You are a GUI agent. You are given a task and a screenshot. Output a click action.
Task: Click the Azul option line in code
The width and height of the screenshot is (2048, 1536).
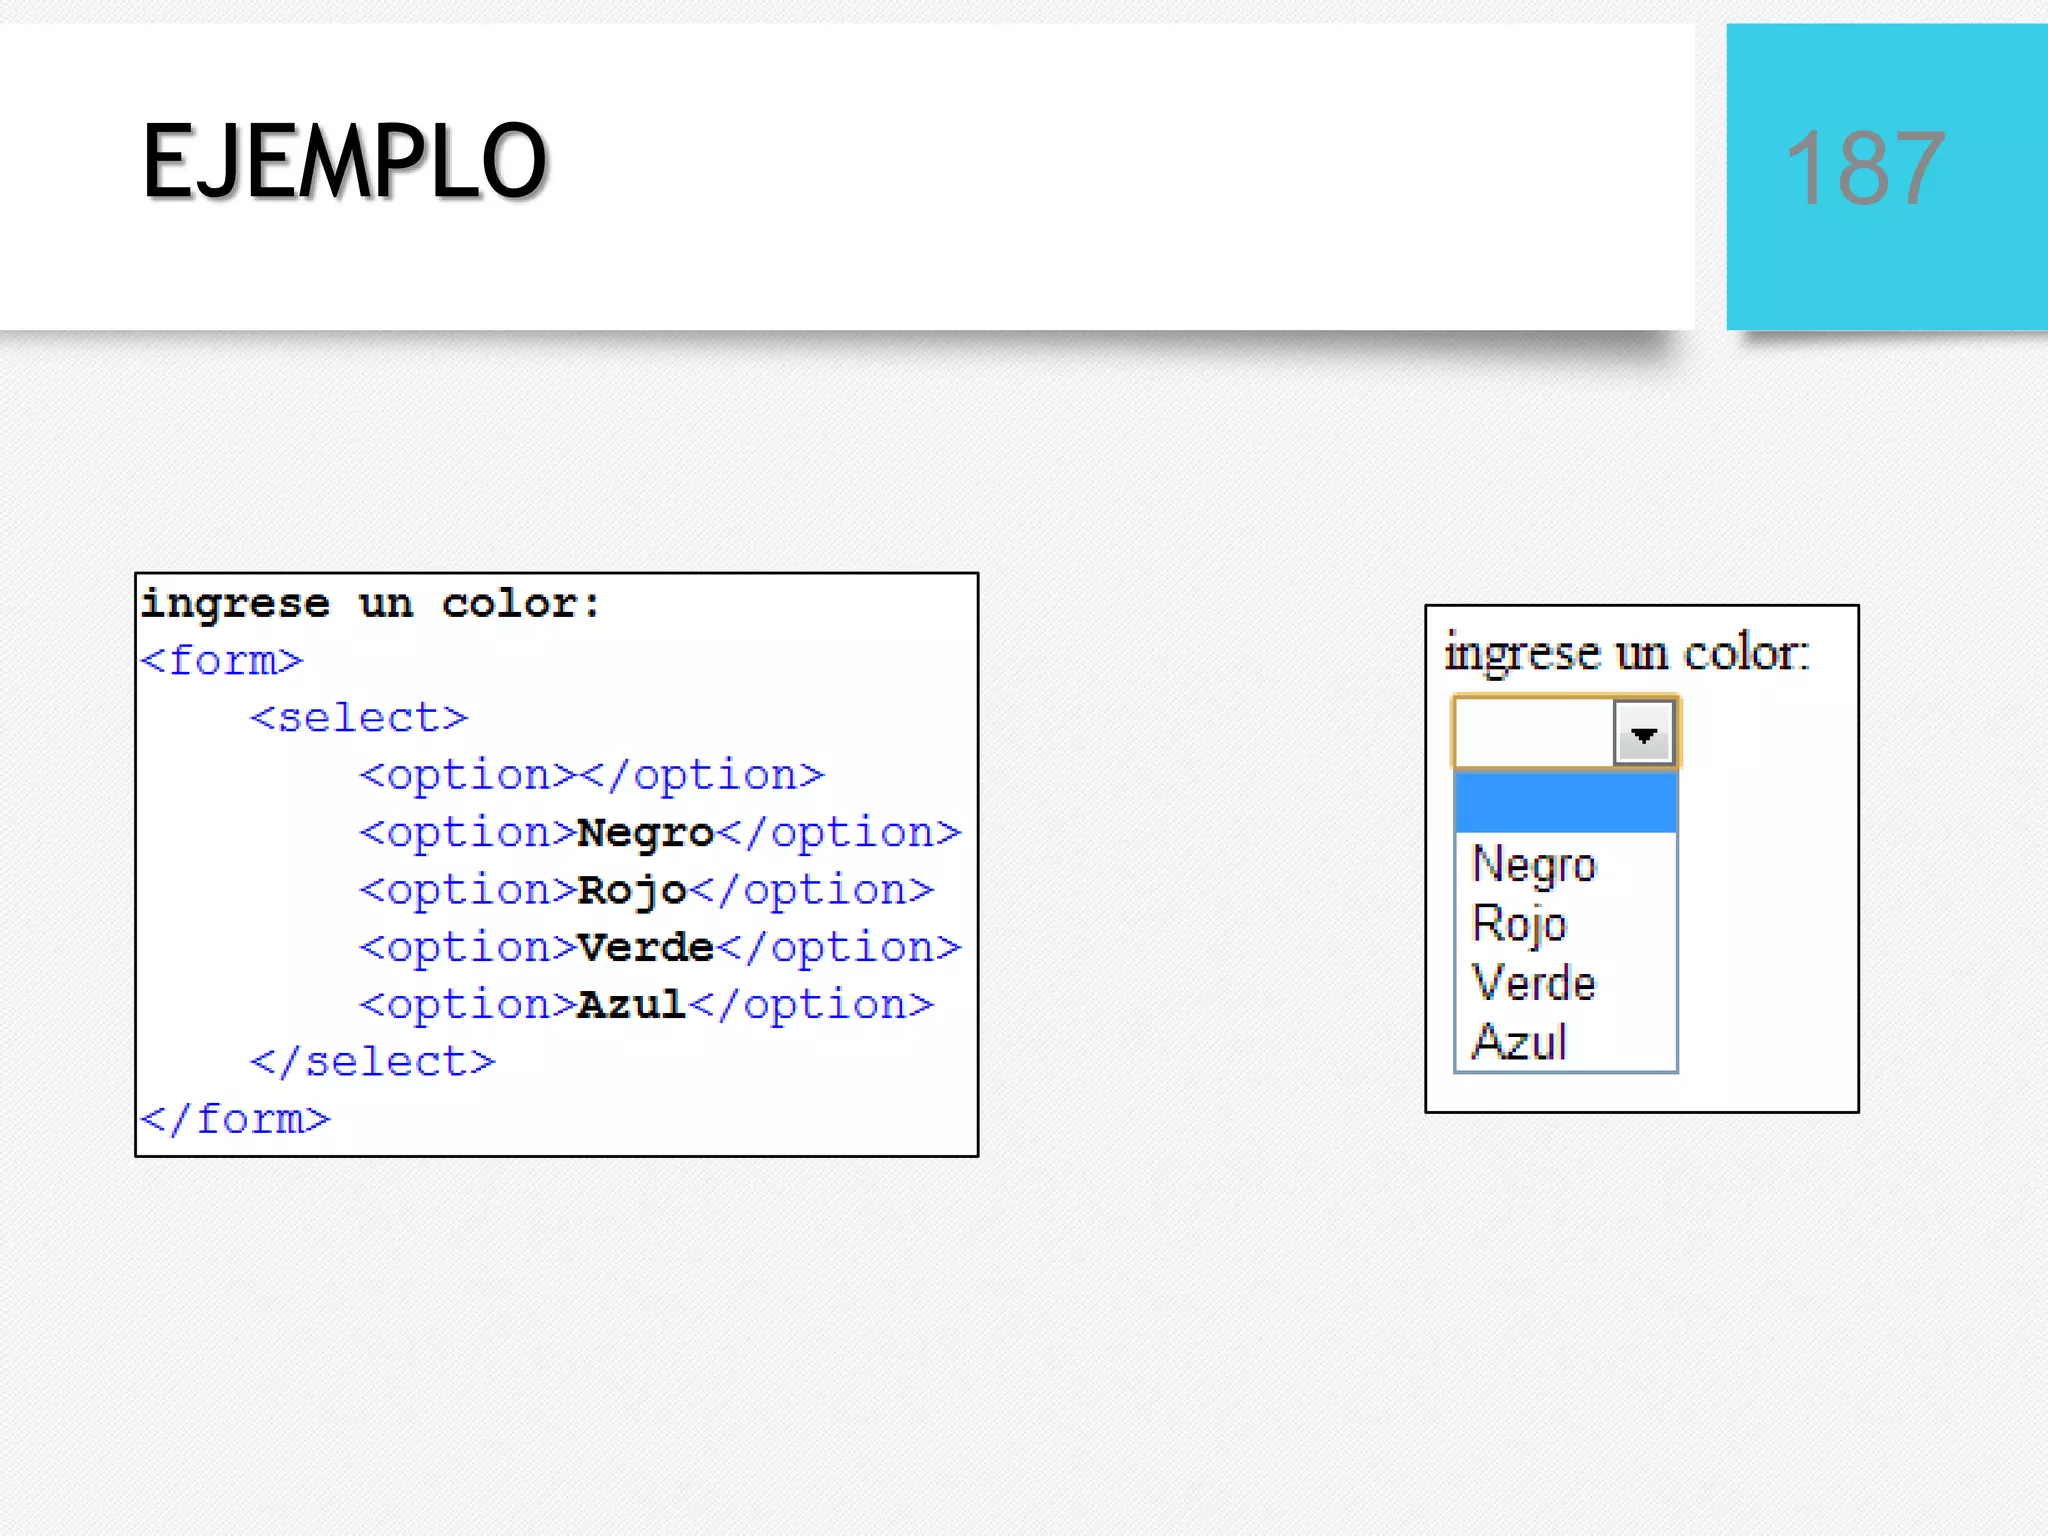coord(646,1005)
